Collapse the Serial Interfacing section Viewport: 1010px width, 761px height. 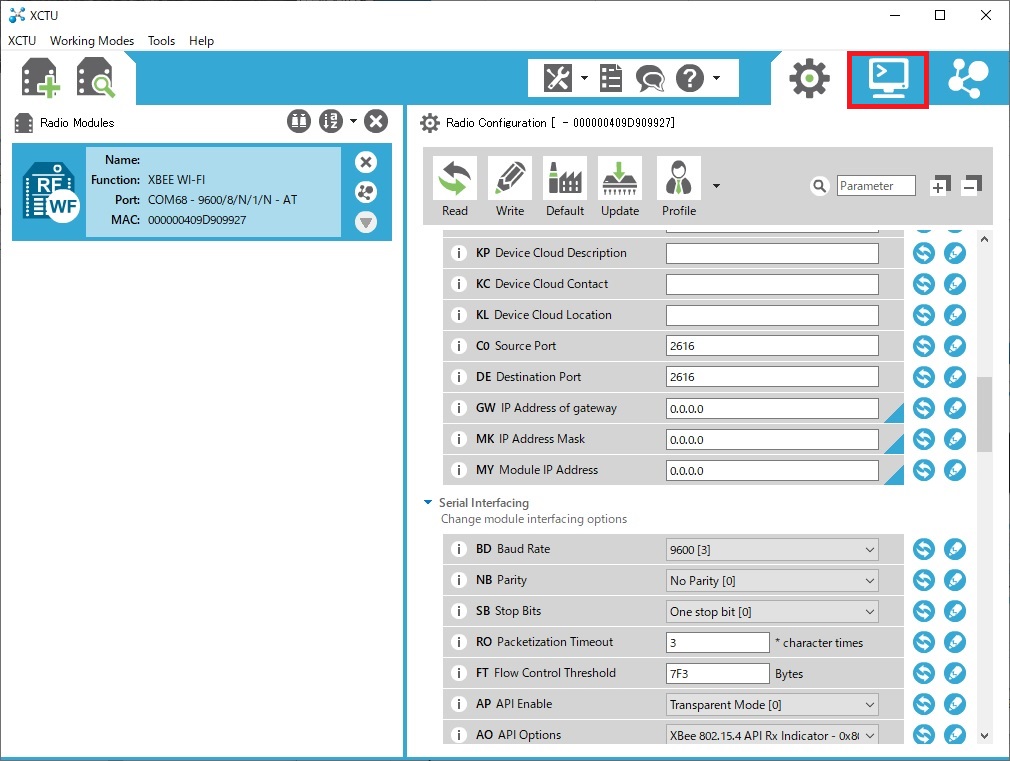point(429,503)
